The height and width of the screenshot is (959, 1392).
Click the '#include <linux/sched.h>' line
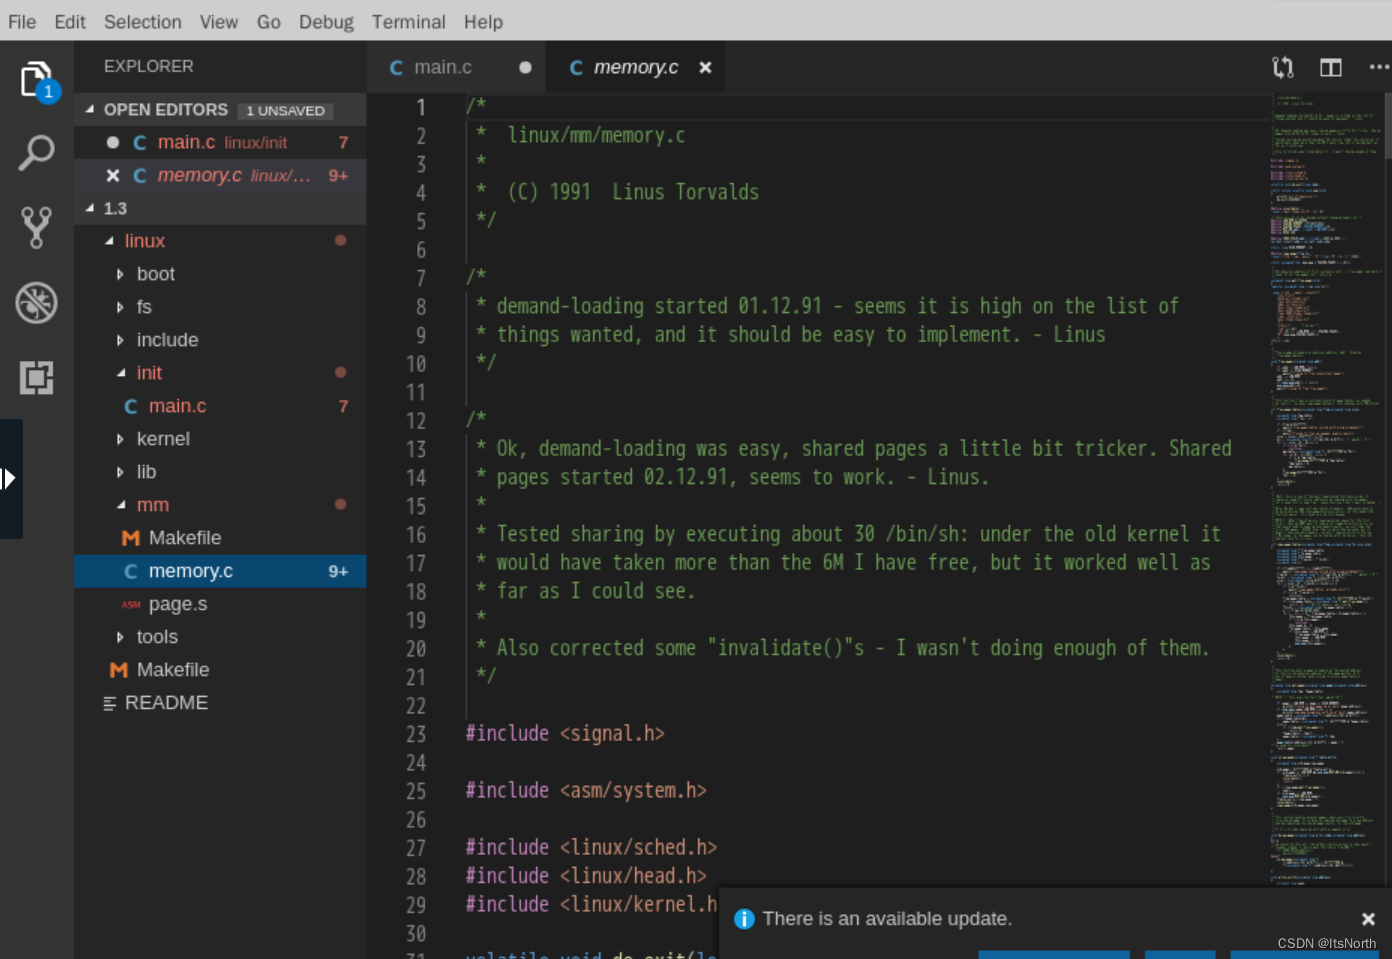tap(591, 848)
